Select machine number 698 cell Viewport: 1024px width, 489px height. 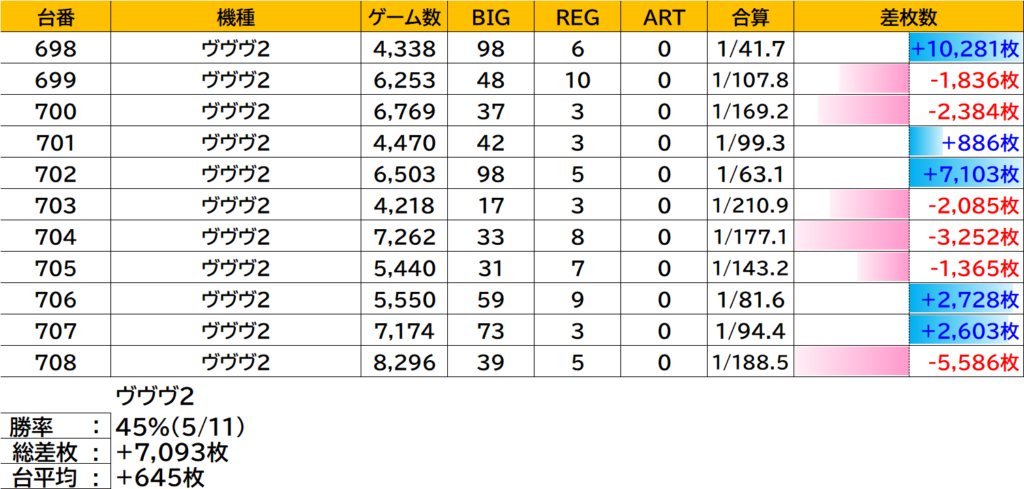click(55, 47)
